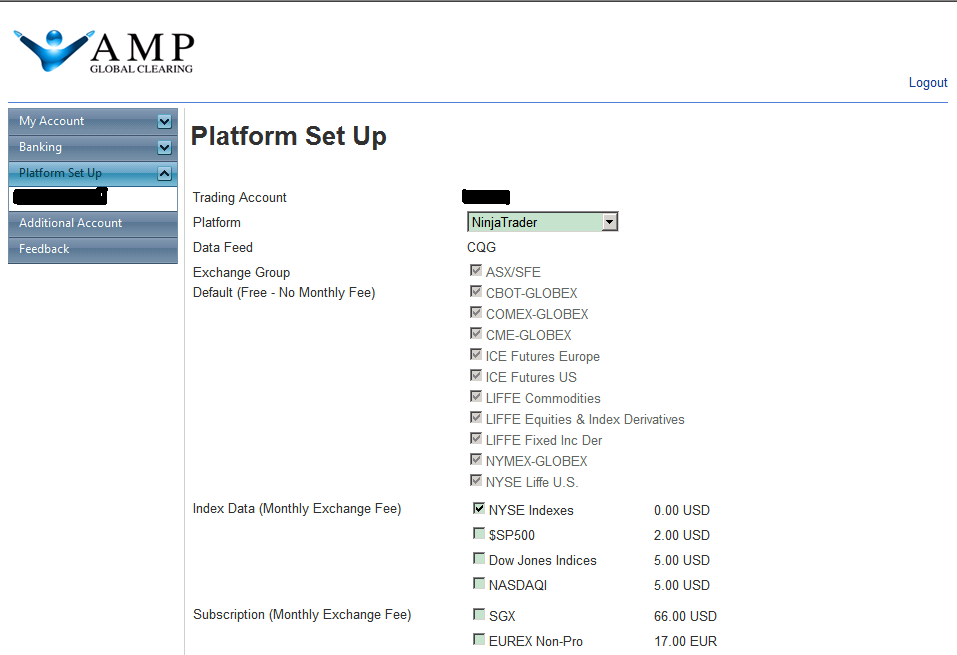Click the platform dropdown arrow button
Screen dimensions: 957x655
609,222
